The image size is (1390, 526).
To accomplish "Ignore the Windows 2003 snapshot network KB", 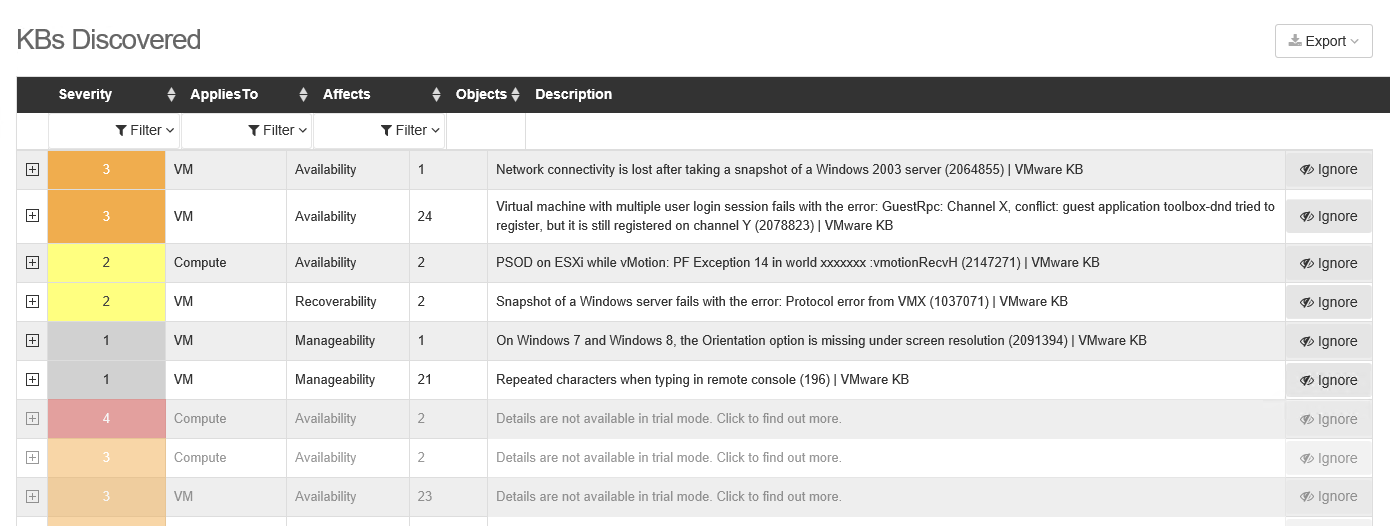I will (1328, 170).
